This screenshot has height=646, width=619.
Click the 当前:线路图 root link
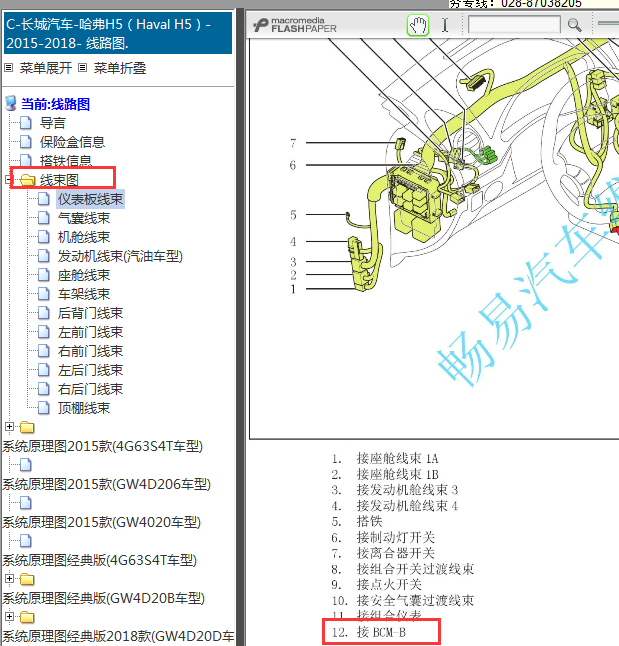pos(55,104)
